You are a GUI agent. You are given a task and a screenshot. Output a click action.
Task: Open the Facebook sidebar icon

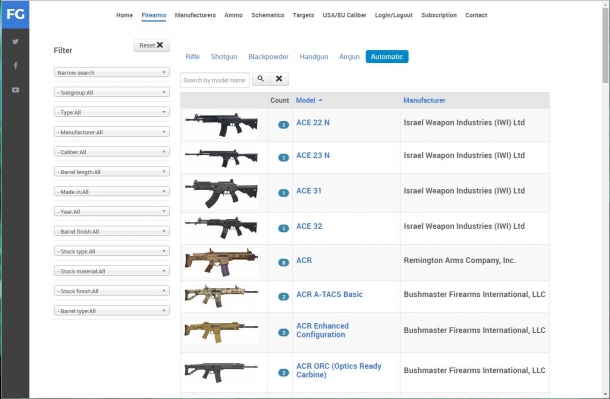[15, 65]
